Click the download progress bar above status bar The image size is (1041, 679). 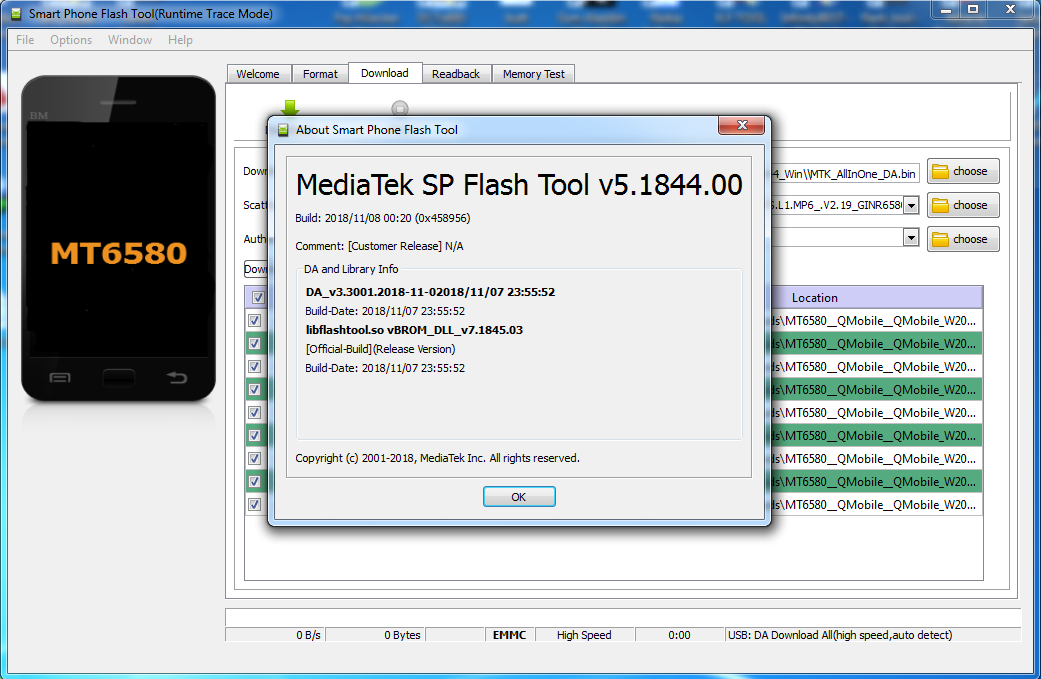(x=623, y=617)
